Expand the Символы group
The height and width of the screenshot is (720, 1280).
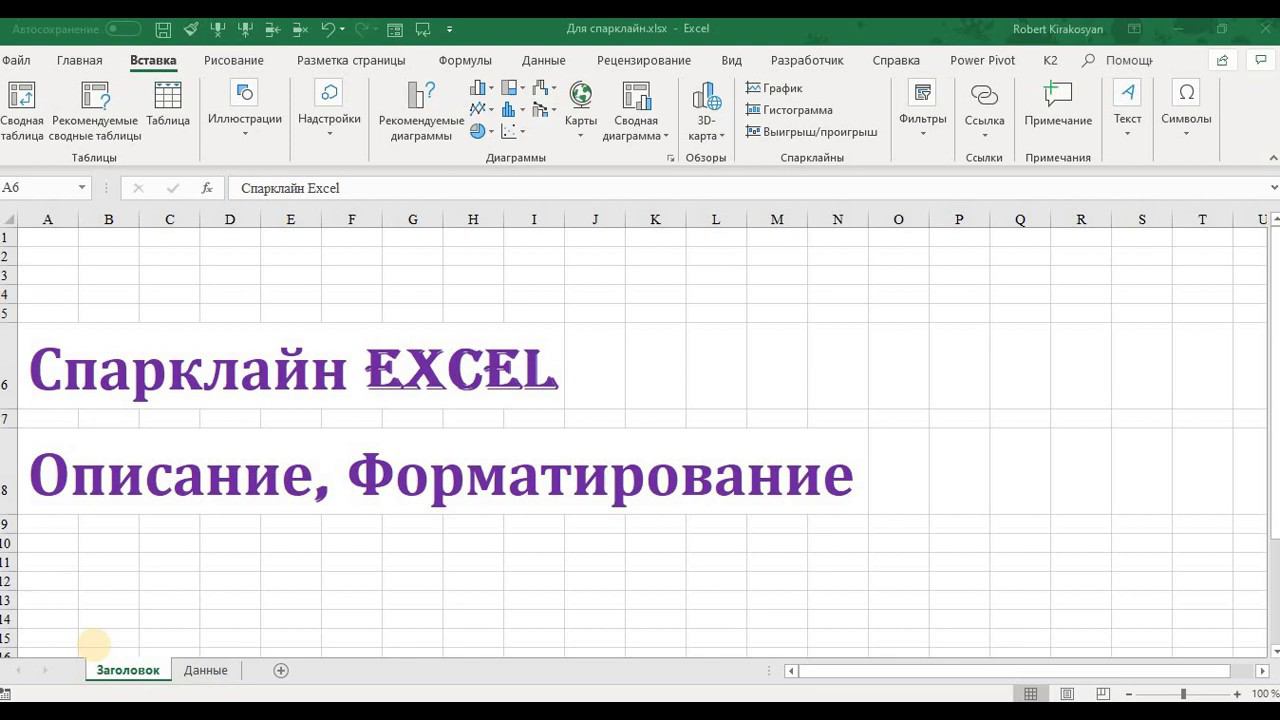pyautogui.click(x=1186, y=110)
